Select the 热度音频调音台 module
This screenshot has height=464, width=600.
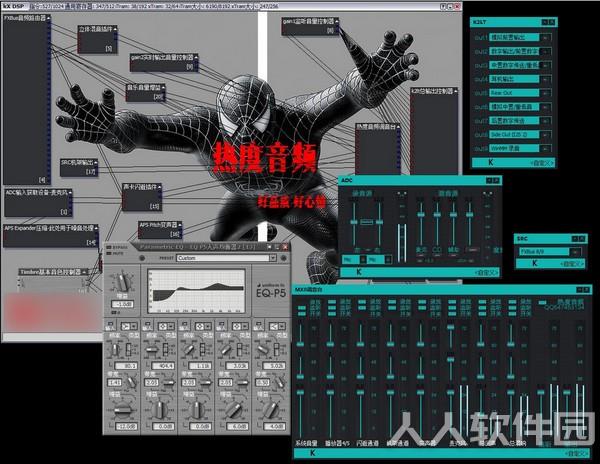point(378,148)
